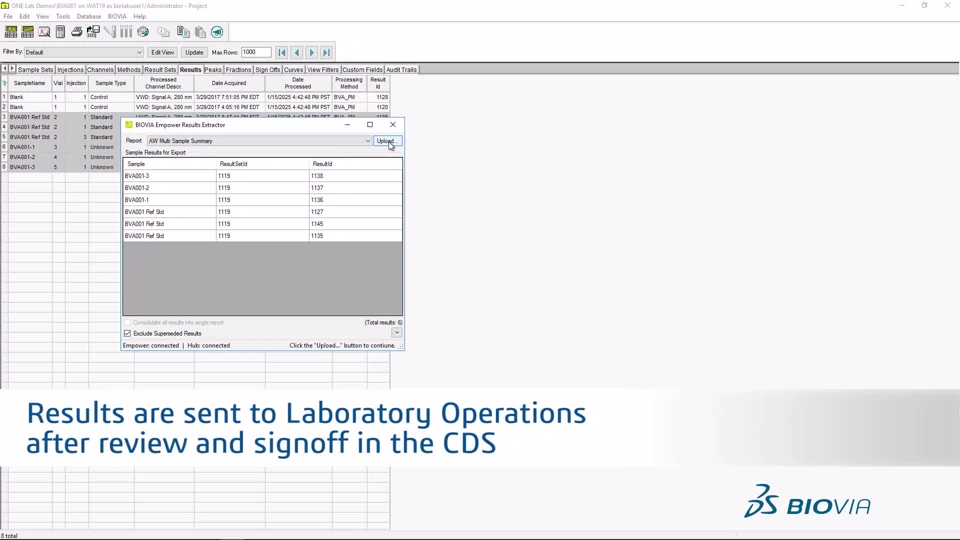960x540 pixels.
Task: Switch to the Injections tab
Action: click(x=70, y=70)
